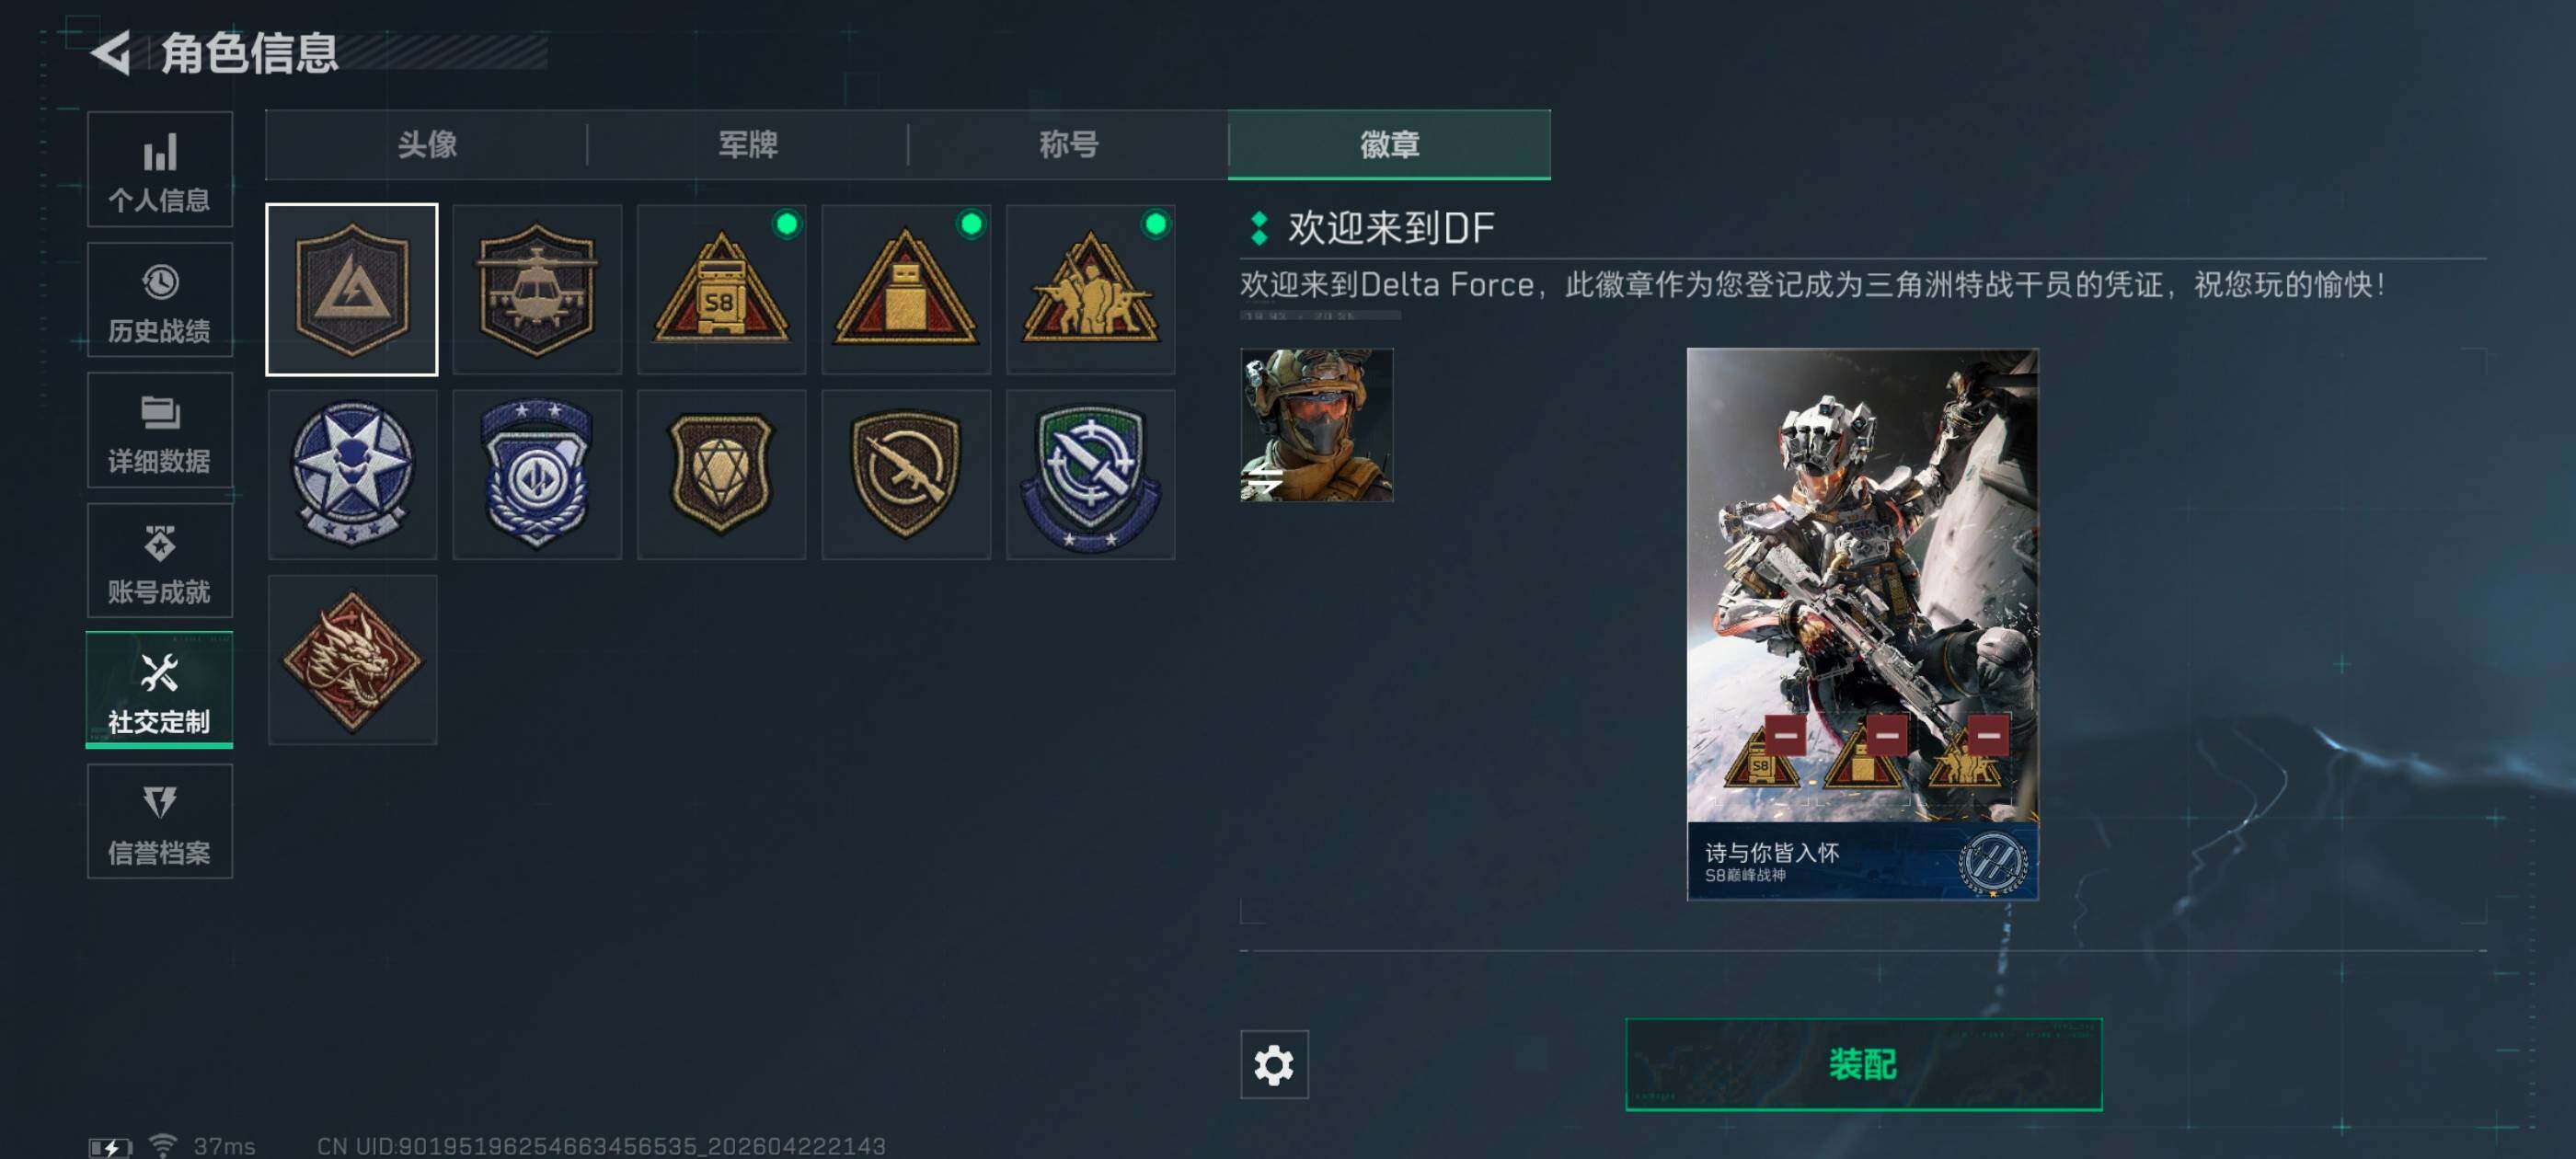Viewport: 2576px width, 1159px height.
Task: Click the back arrow beside 角色信息
Action: pos(111,52)
